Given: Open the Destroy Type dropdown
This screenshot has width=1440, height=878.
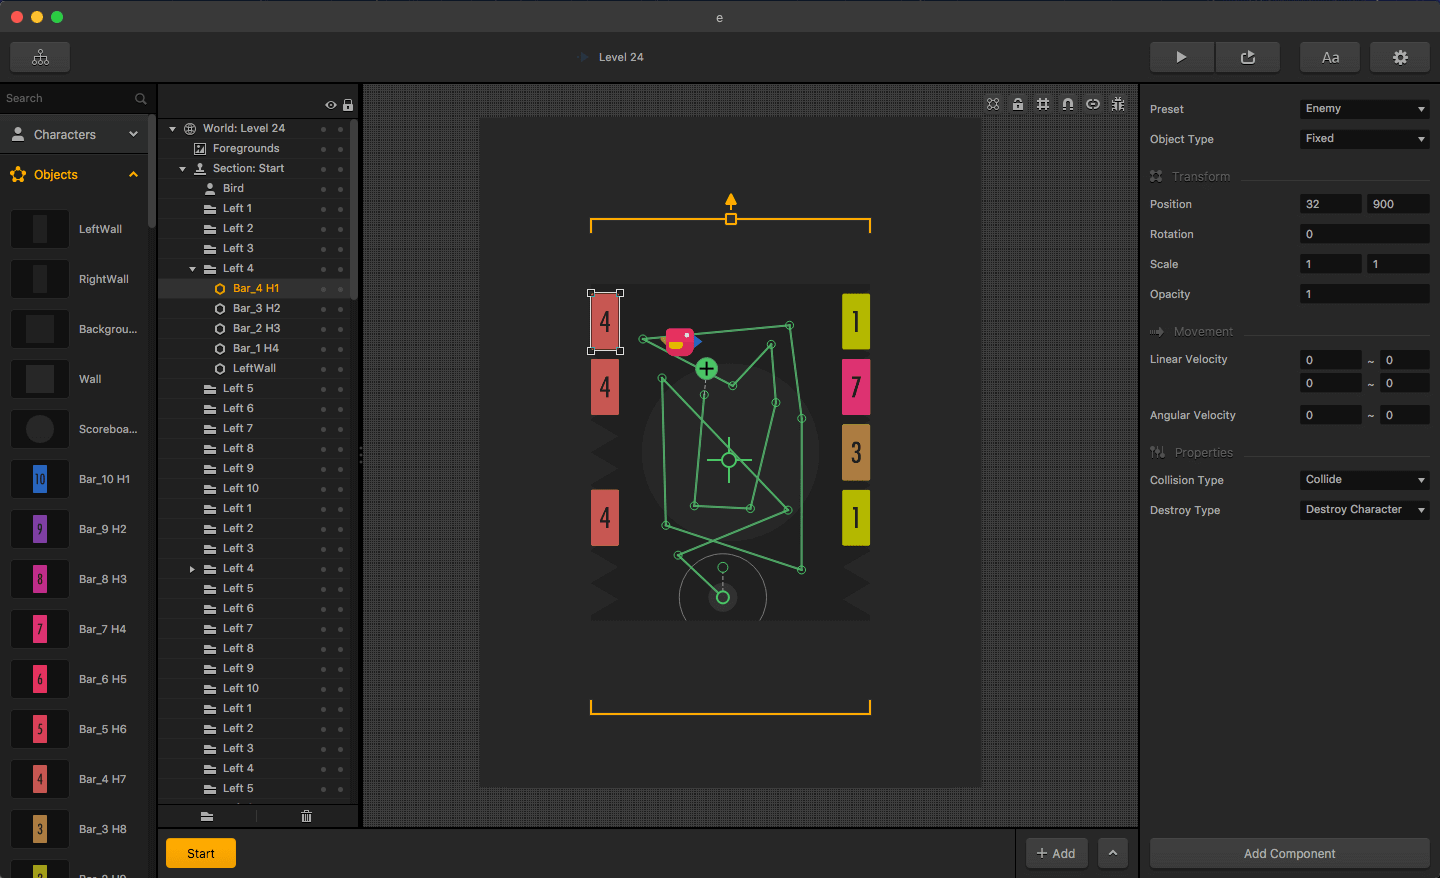Looking at the screenshot, I should (1364, 510).
